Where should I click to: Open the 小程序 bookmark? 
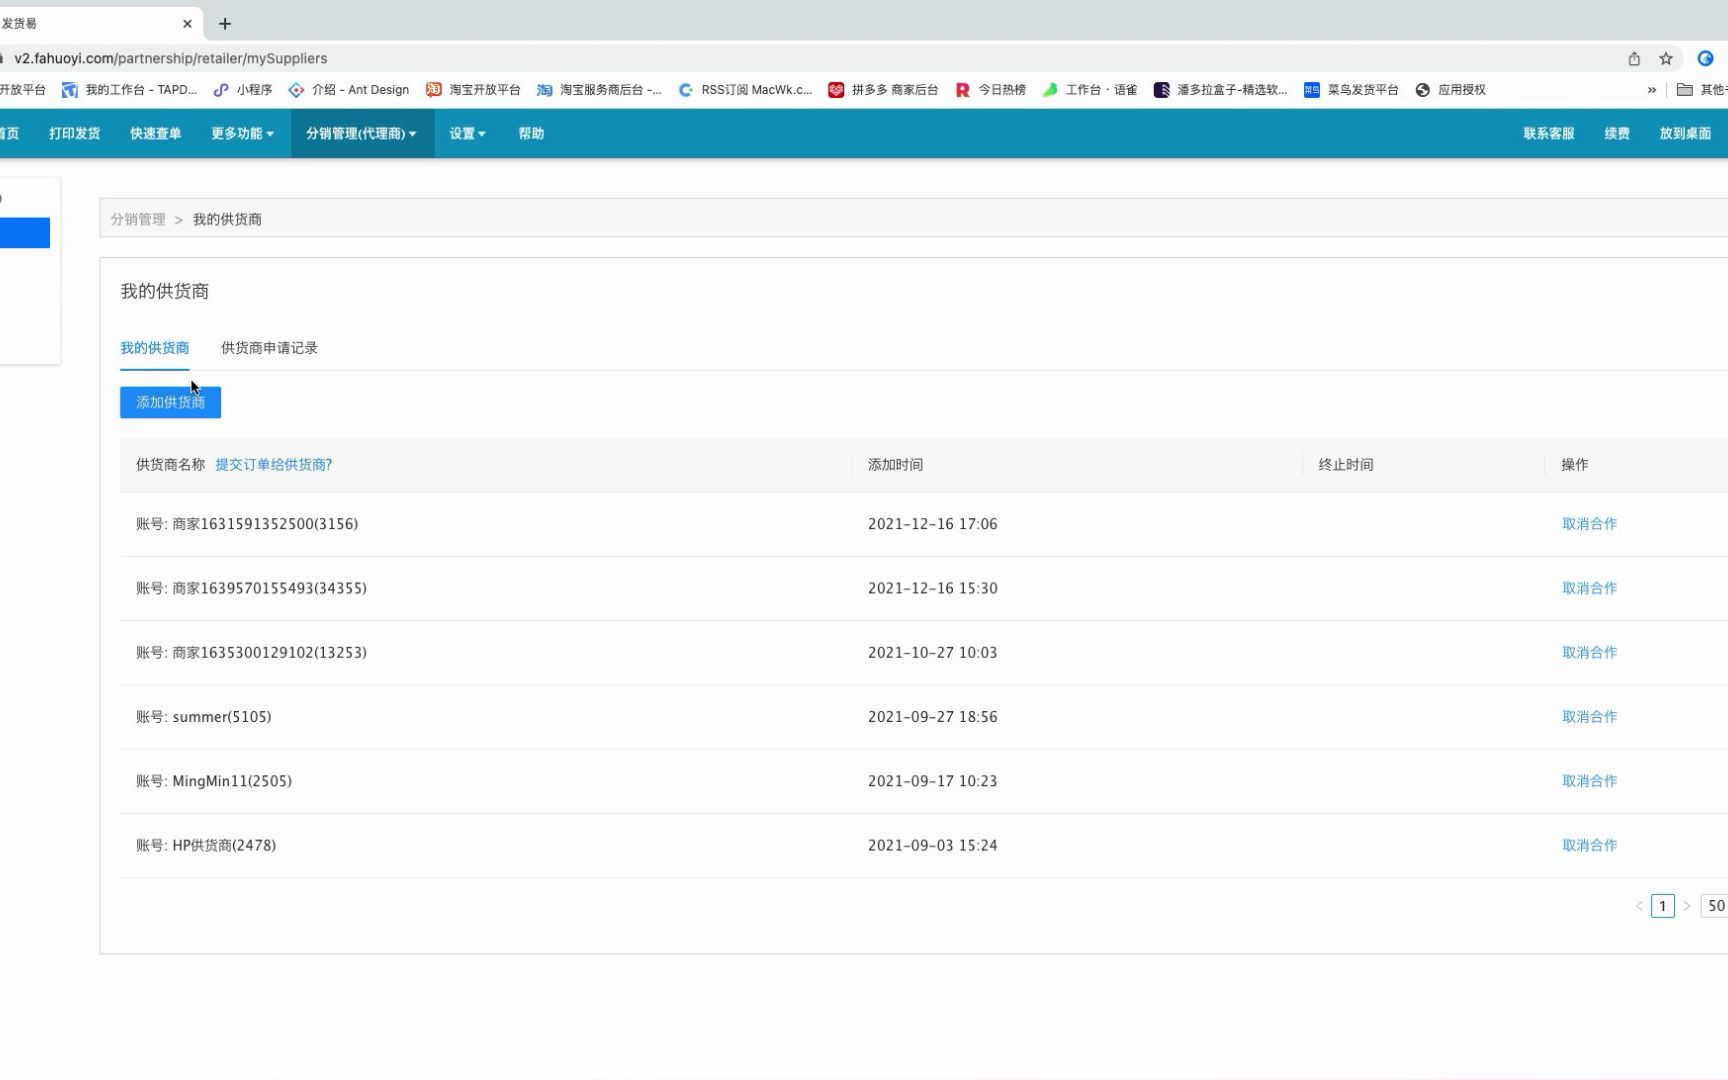tap(243, 89)
